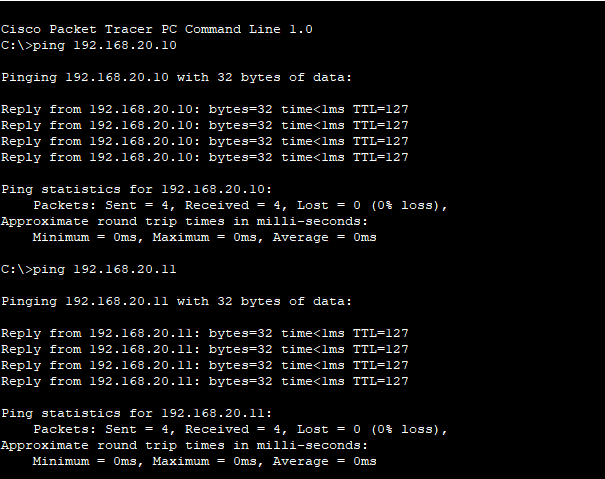
Task: Click the final Minimum/Maximum/Average results line
Action: pyautogui.click(x=204, y=461)
